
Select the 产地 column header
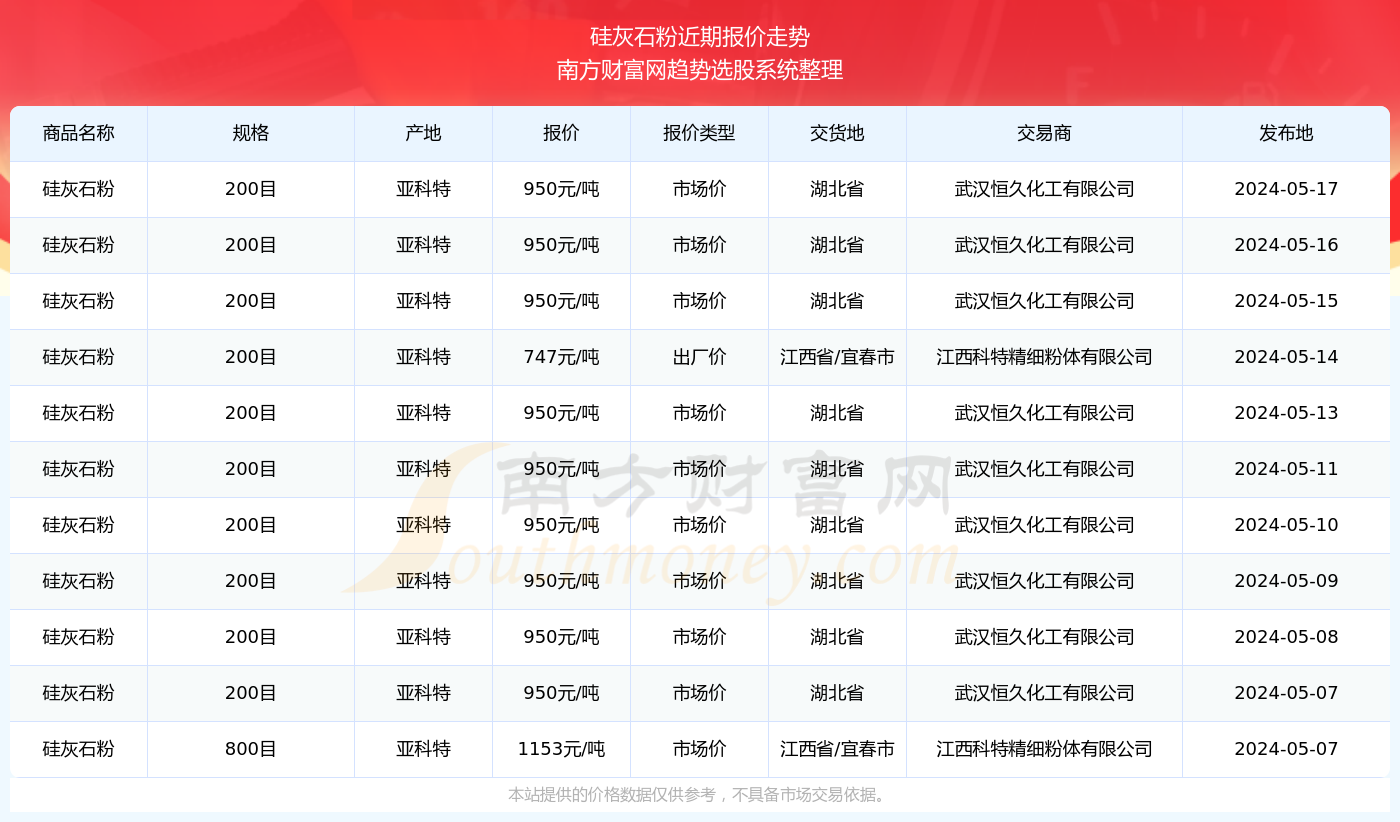pyautogui.click(x=424, y=133)
